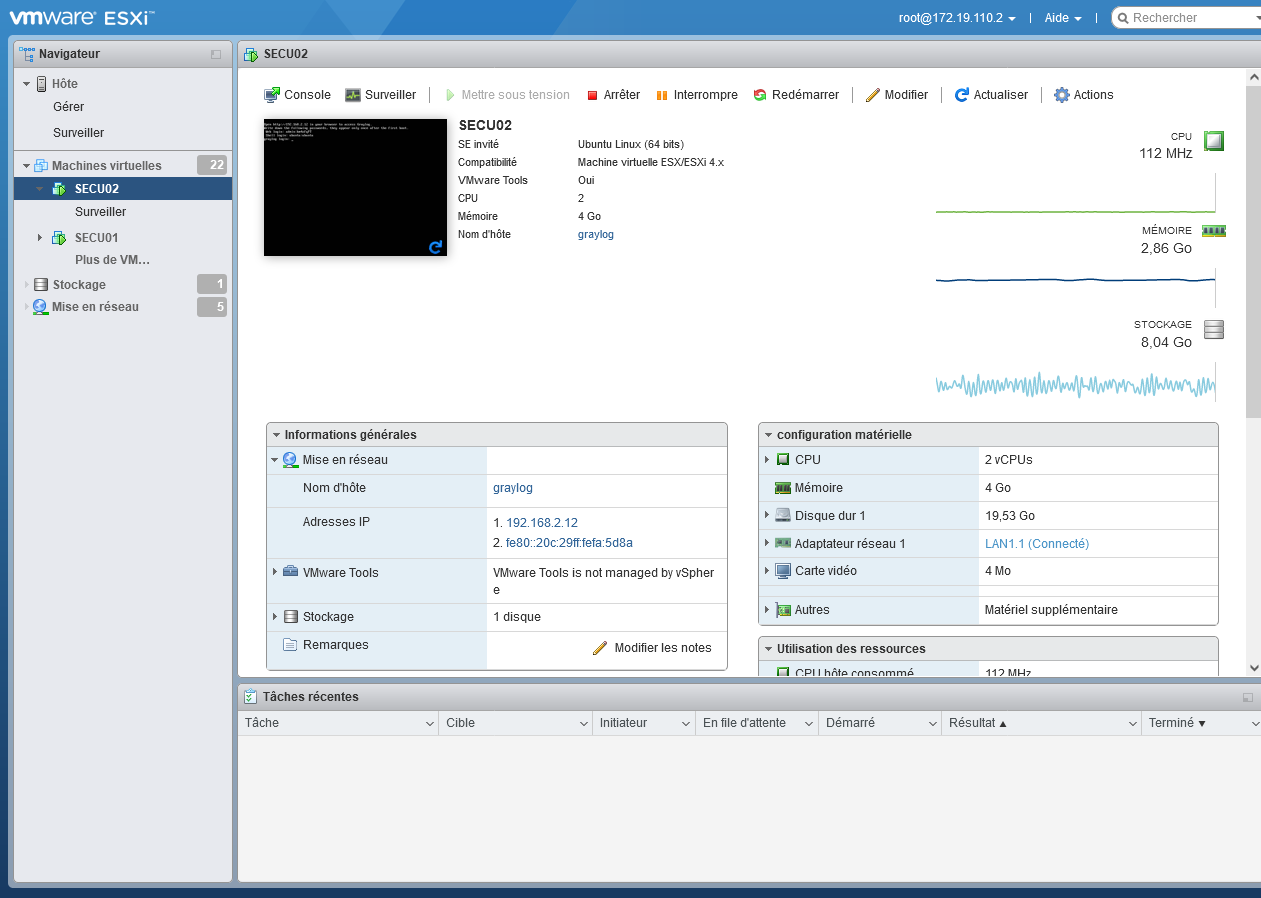The height and width of the screenshot is (898, 1261).
Task: Expand the SECU01 tree node
Action: tap(40, 238)
